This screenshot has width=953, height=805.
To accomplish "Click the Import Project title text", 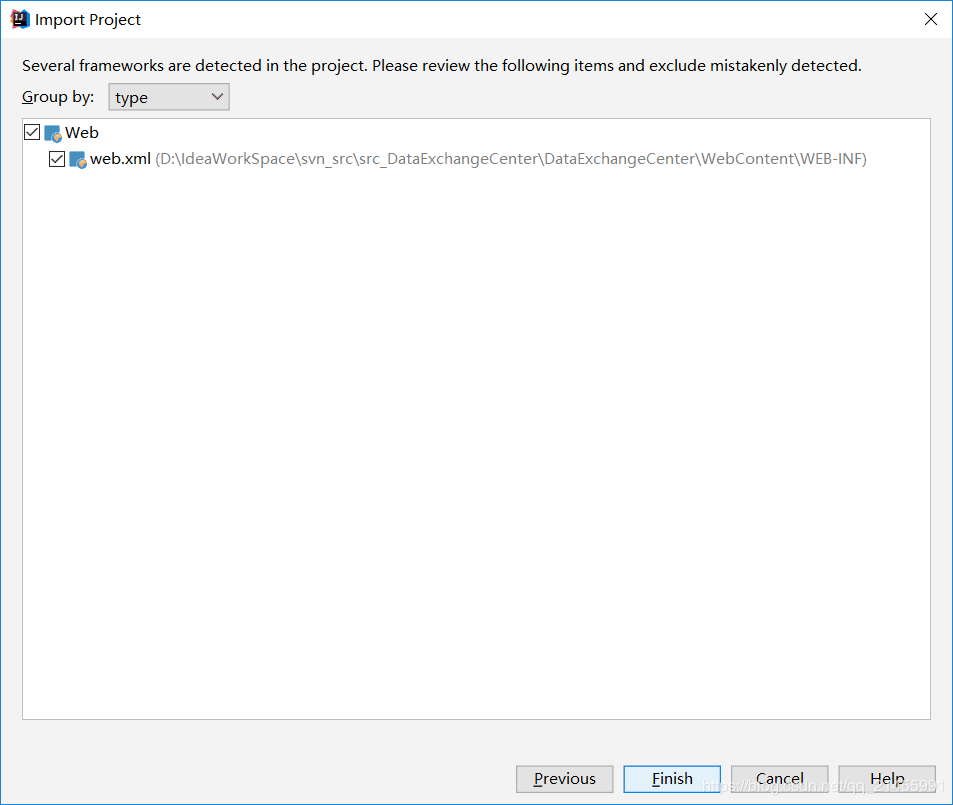I will 89,19.
